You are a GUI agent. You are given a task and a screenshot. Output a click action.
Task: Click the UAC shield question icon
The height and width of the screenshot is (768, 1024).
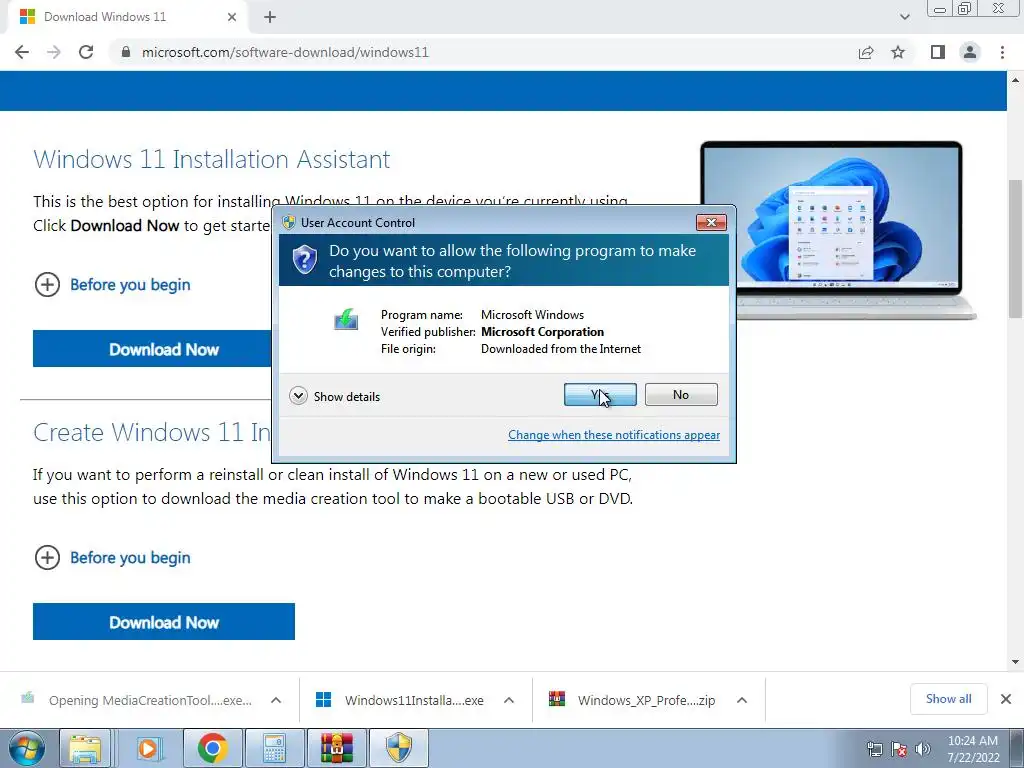304,260
